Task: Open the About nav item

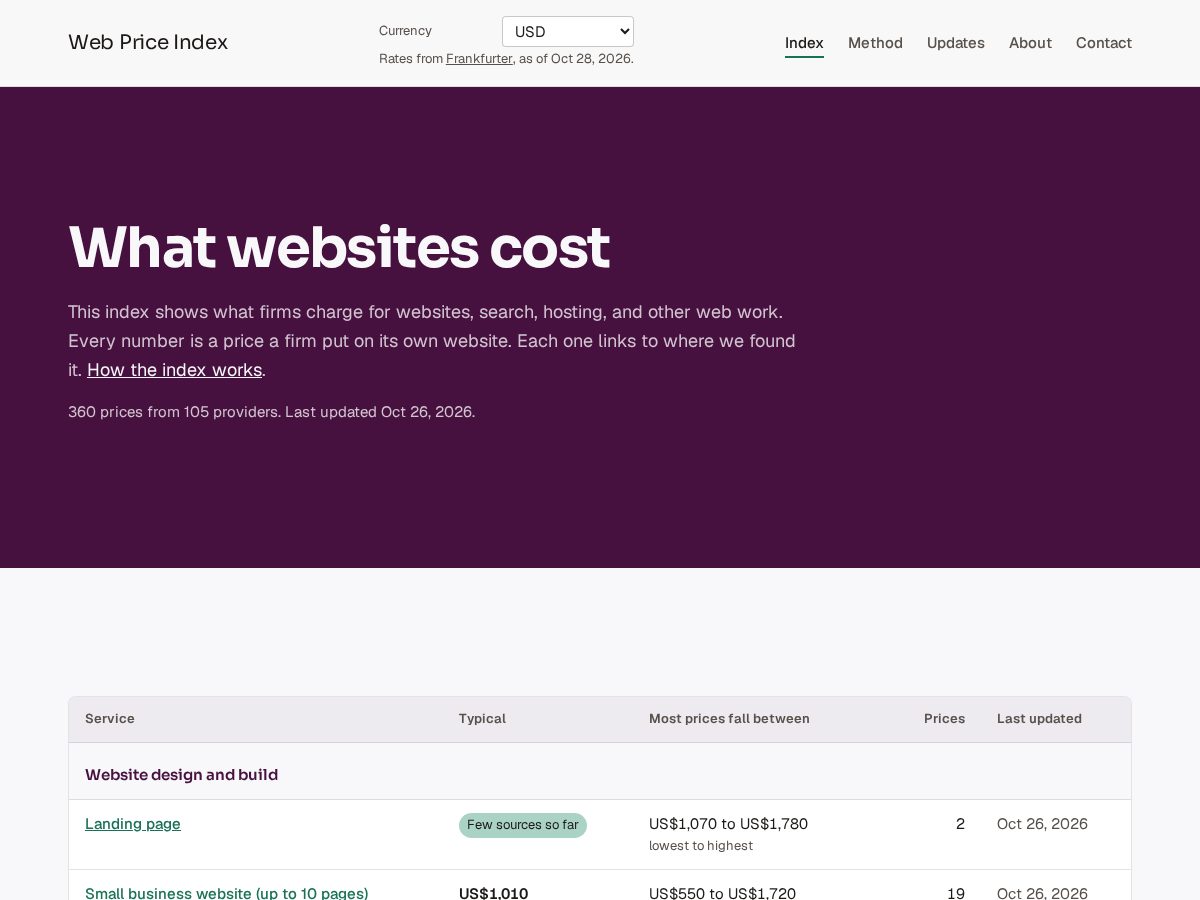Action: coord(1030,43)
